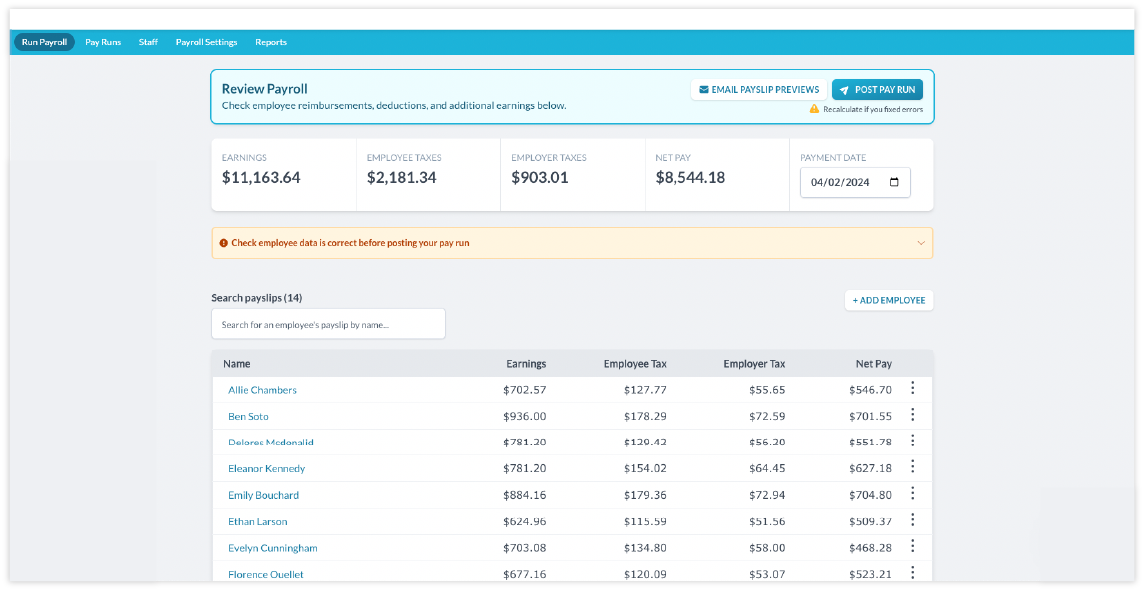Click the Add Employee button
Image resolution: width=1144 pixels, height=591 pixels.
coord(888,300)
